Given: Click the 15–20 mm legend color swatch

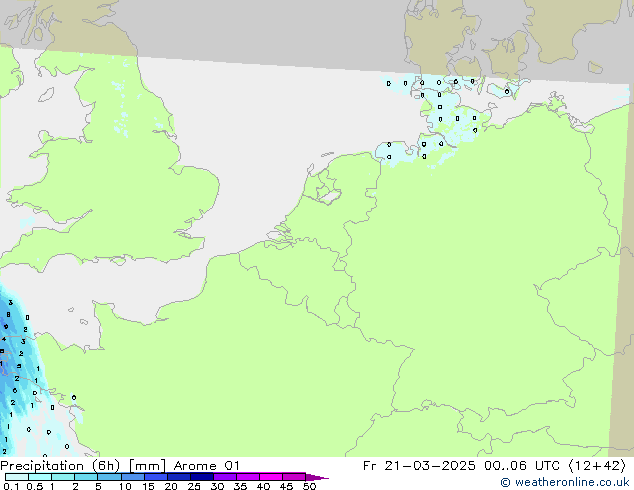Looking at the screenshot, I should (x=155, y=477).
